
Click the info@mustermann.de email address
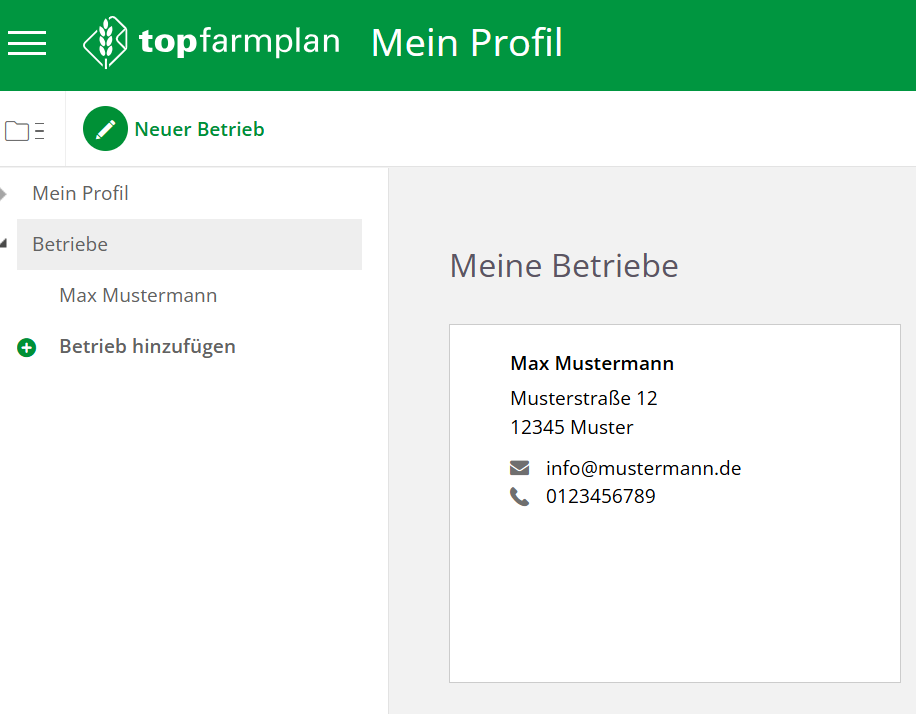643,468
